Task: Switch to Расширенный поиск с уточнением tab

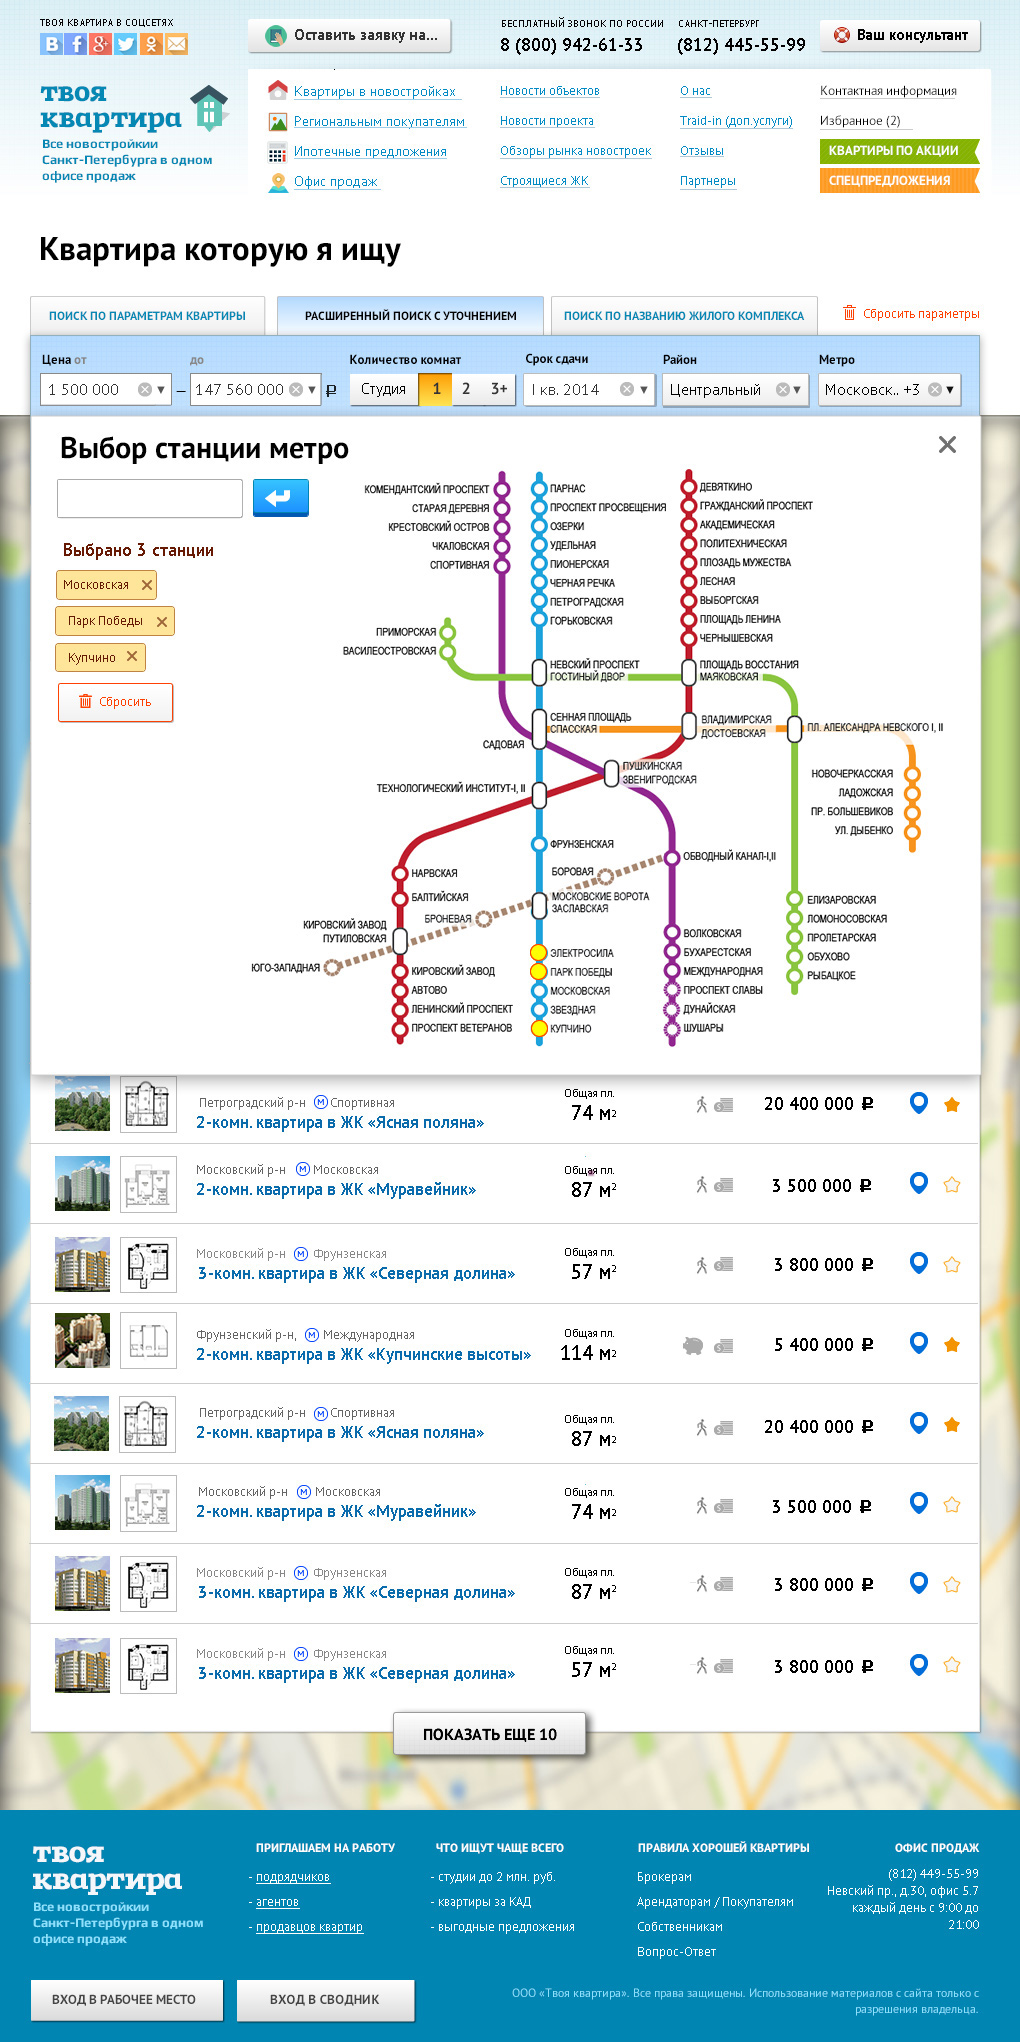Action: tap(410, 315)
